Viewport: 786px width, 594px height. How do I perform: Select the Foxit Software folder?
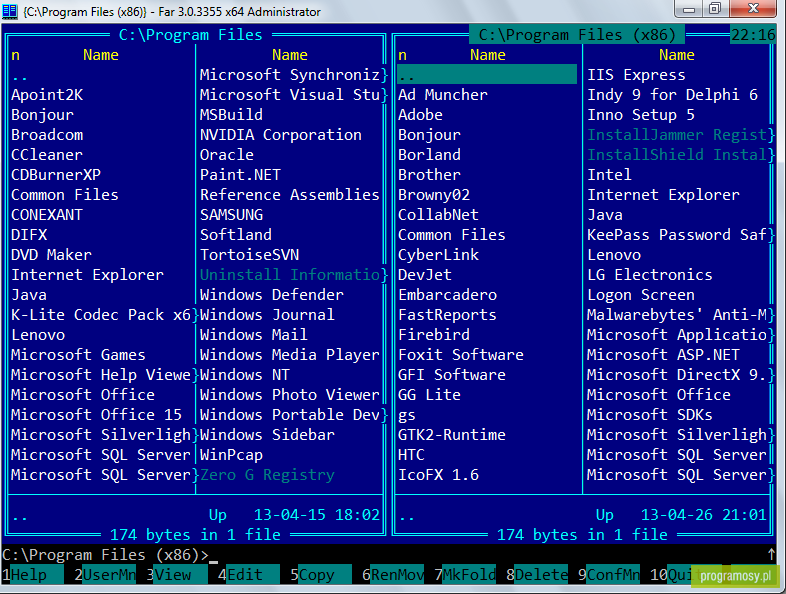click(x=461, y=355)
